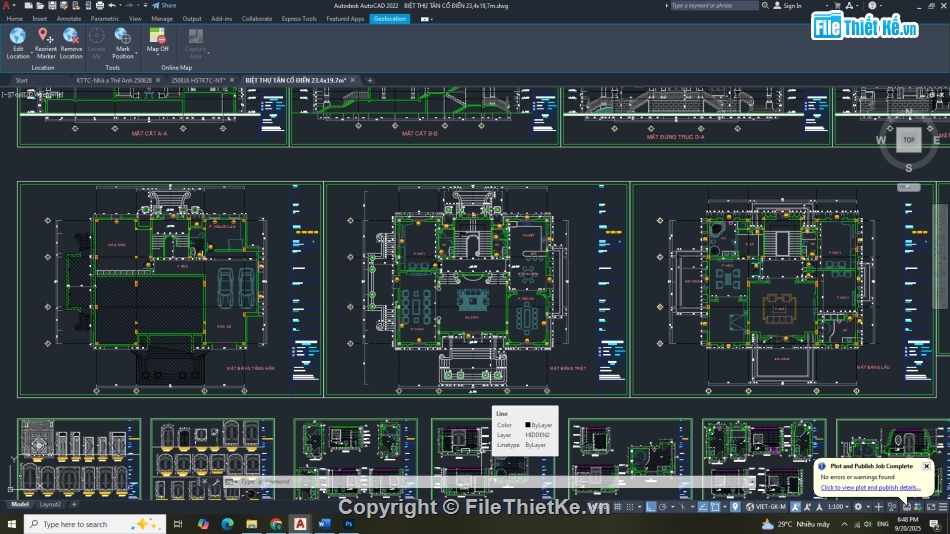Click the Geographic Location pin in status bar

(x=736, y=507)
